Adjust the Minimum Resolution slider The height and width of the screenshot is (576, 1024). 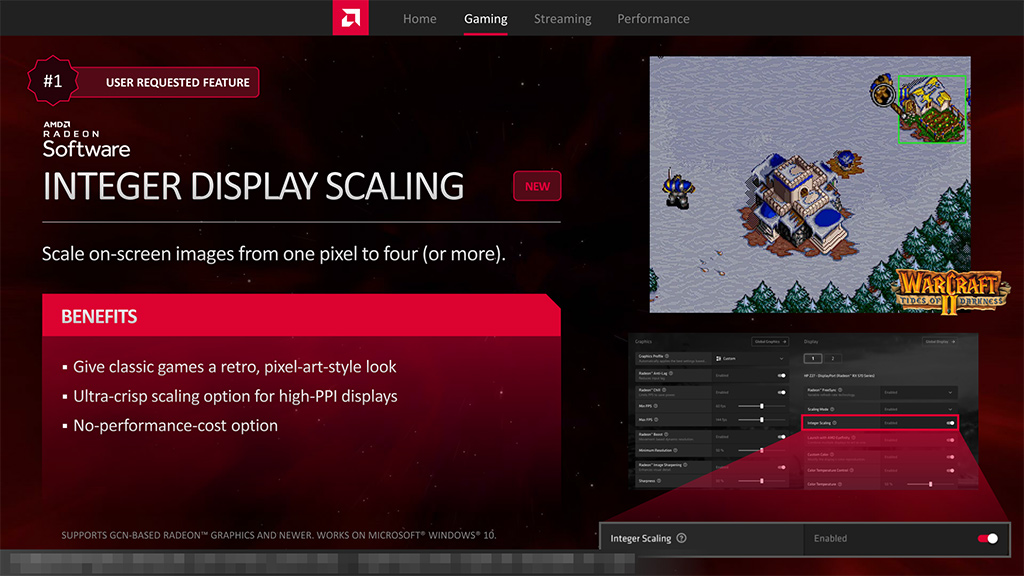pos(761,451)
